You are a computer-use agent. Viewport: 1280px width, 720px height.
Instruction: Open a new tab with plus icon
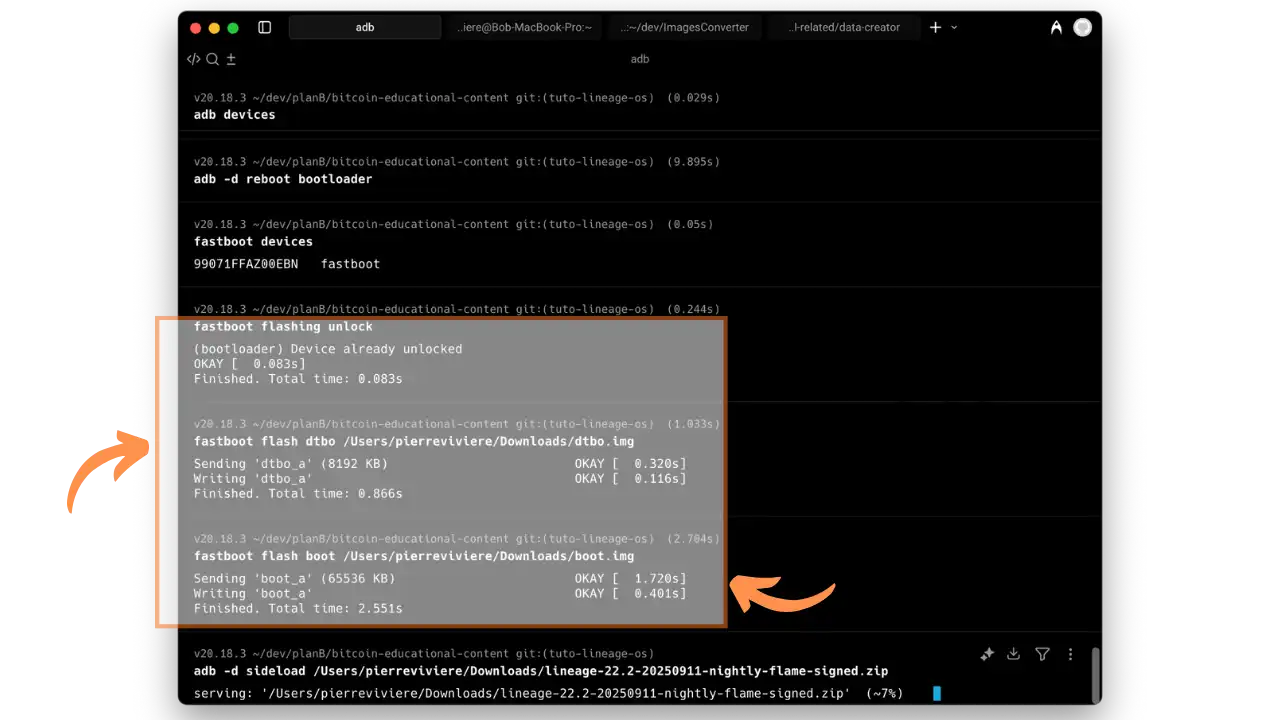coord(935,28)
